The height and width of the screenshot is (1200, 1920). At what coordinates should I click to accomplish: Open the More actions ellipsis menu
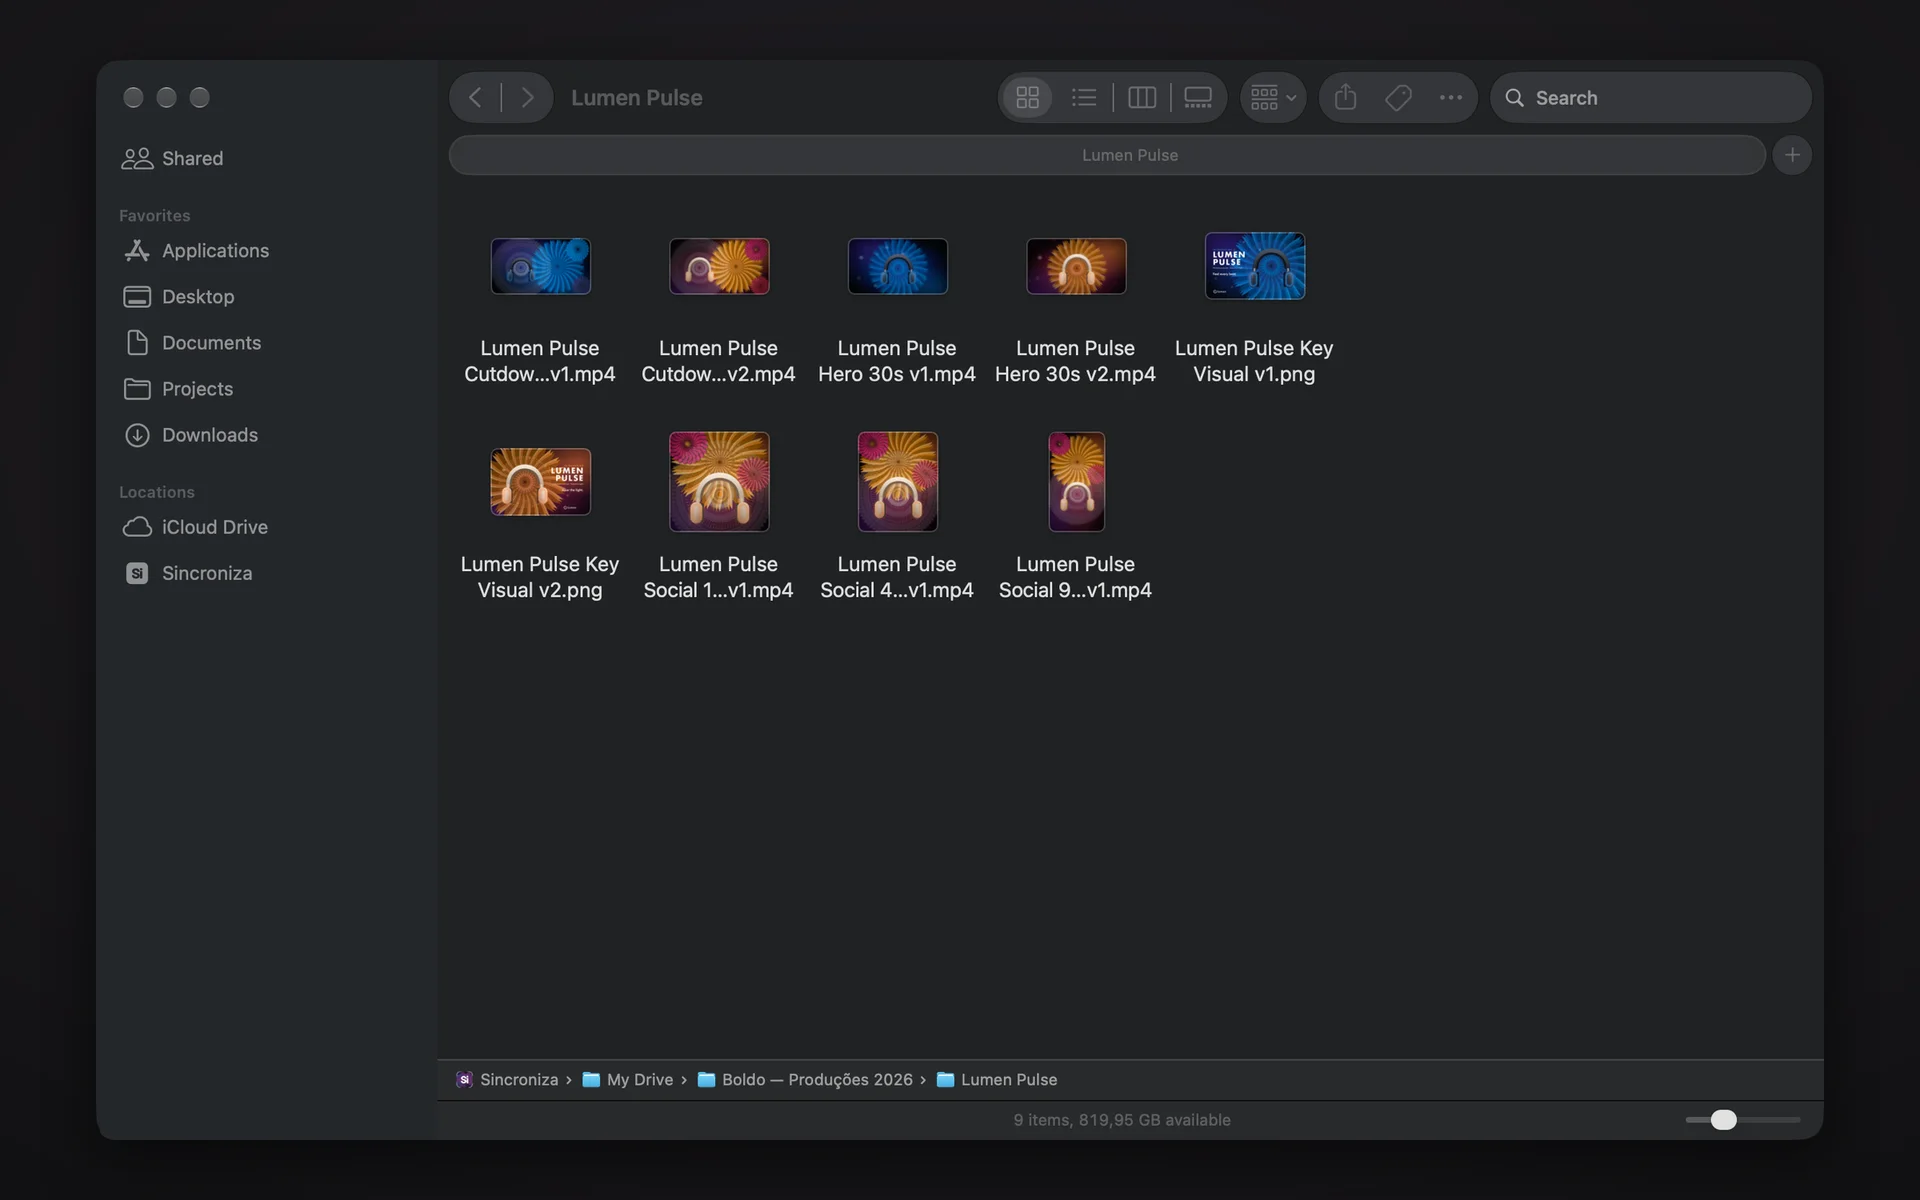(1451, 97)
